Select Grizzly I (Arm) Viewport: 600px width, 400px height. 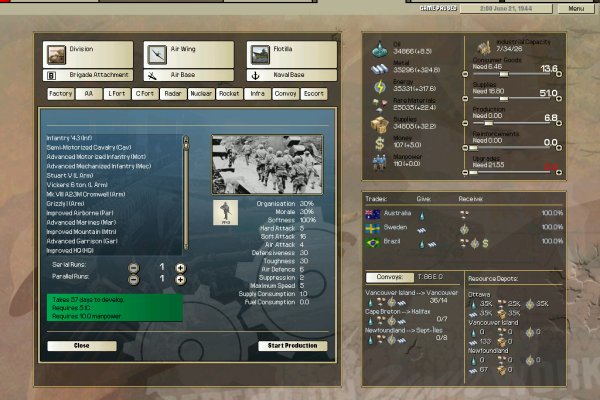(x=65, y=204)
